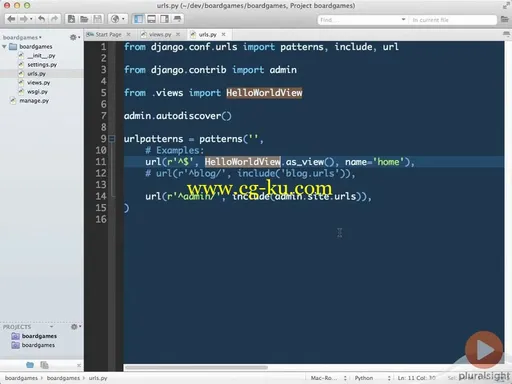Switch to the Start Page tab
Screen dimensions: 512x384
coord(108,34)
